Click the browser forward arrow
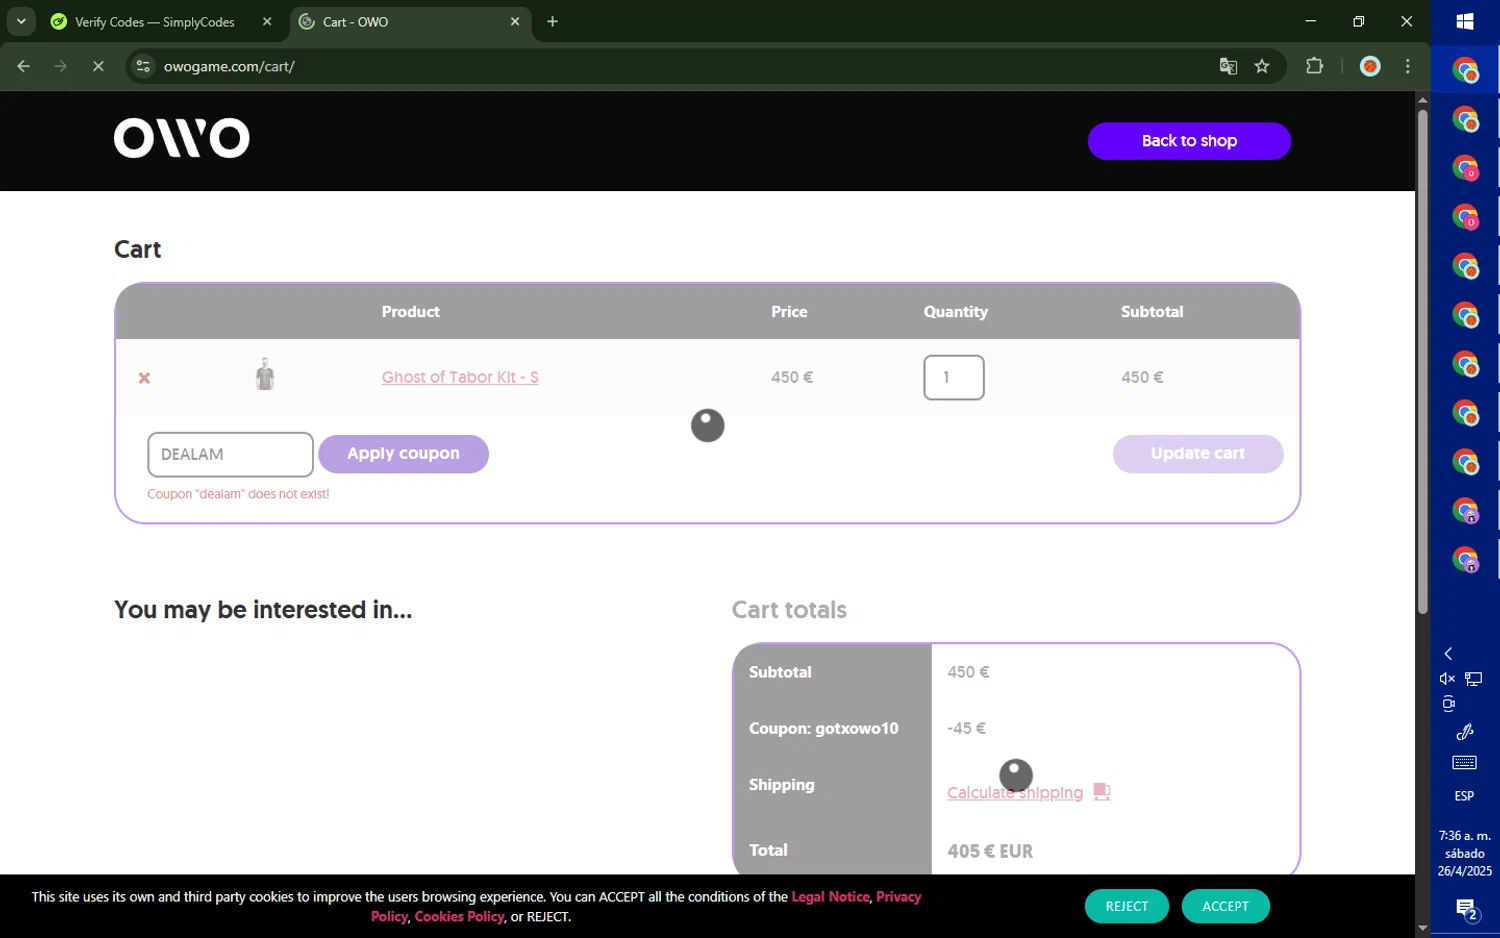 click(61, 66)
